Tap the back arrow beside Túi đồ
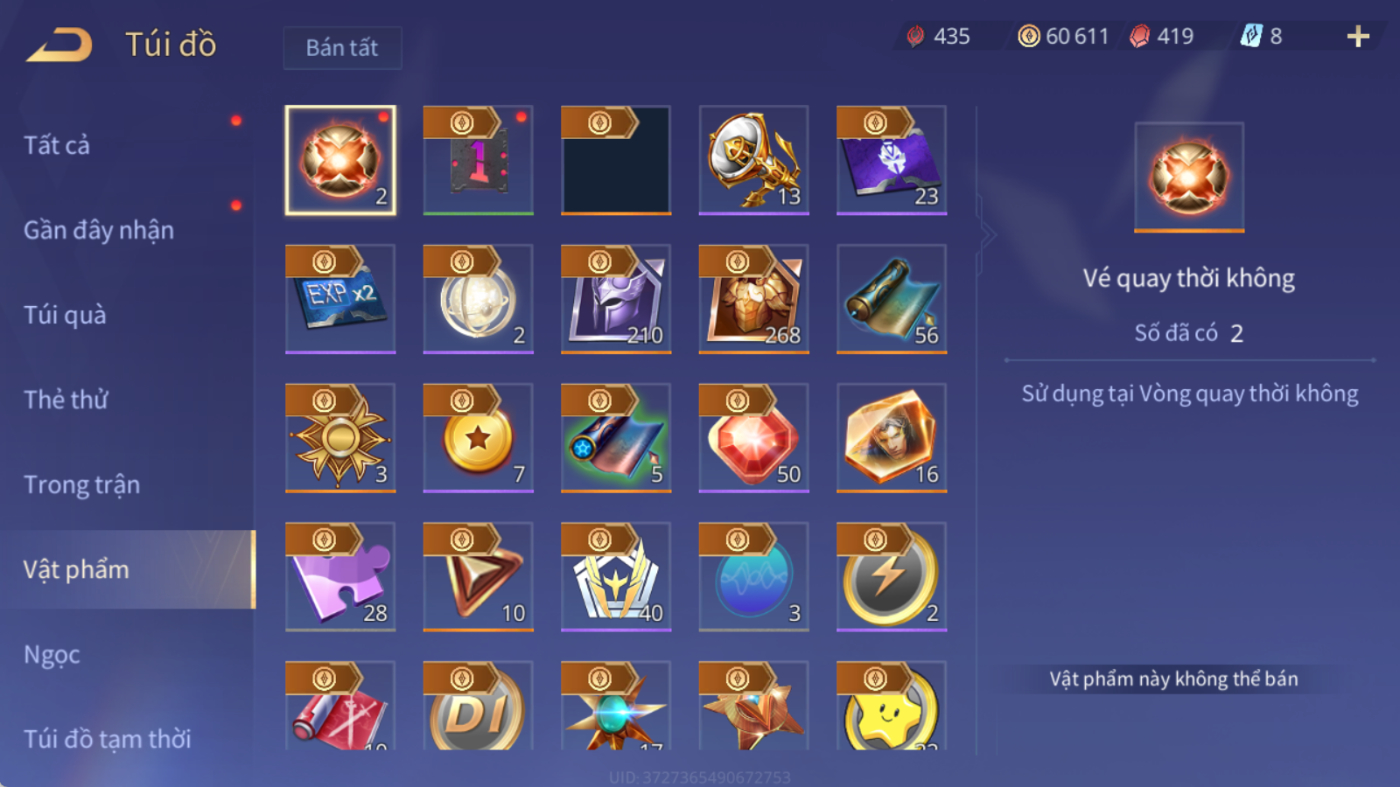The width and height of the screenshot is (1400, 787). click(x=59, y=45)
